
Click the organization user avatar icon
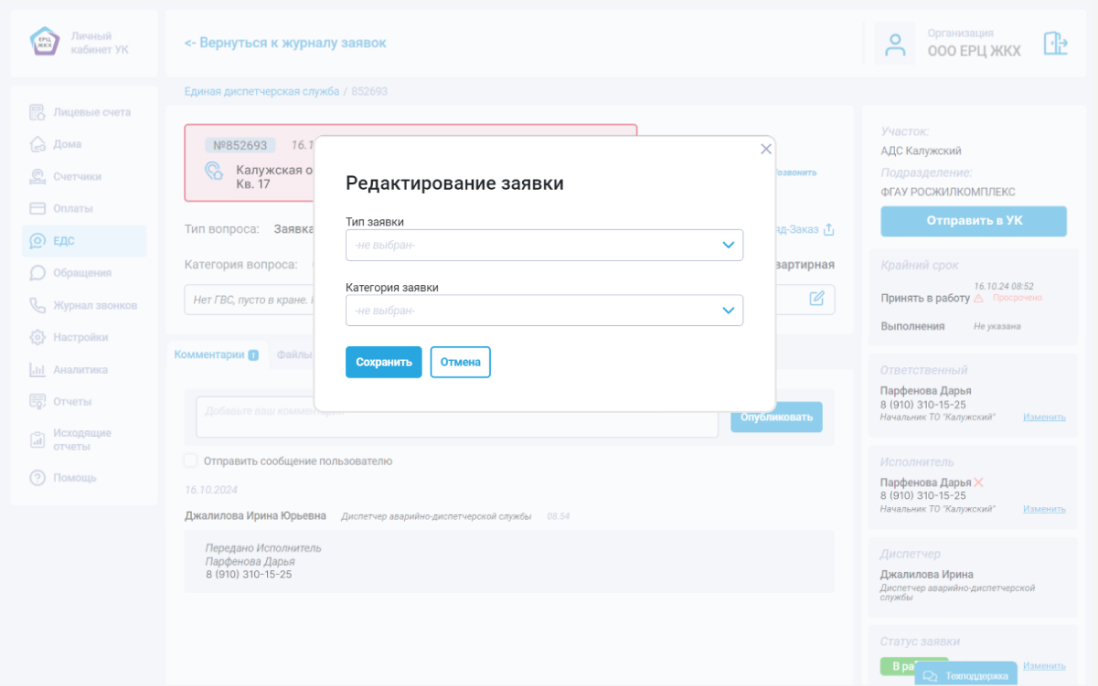point(895,44)
